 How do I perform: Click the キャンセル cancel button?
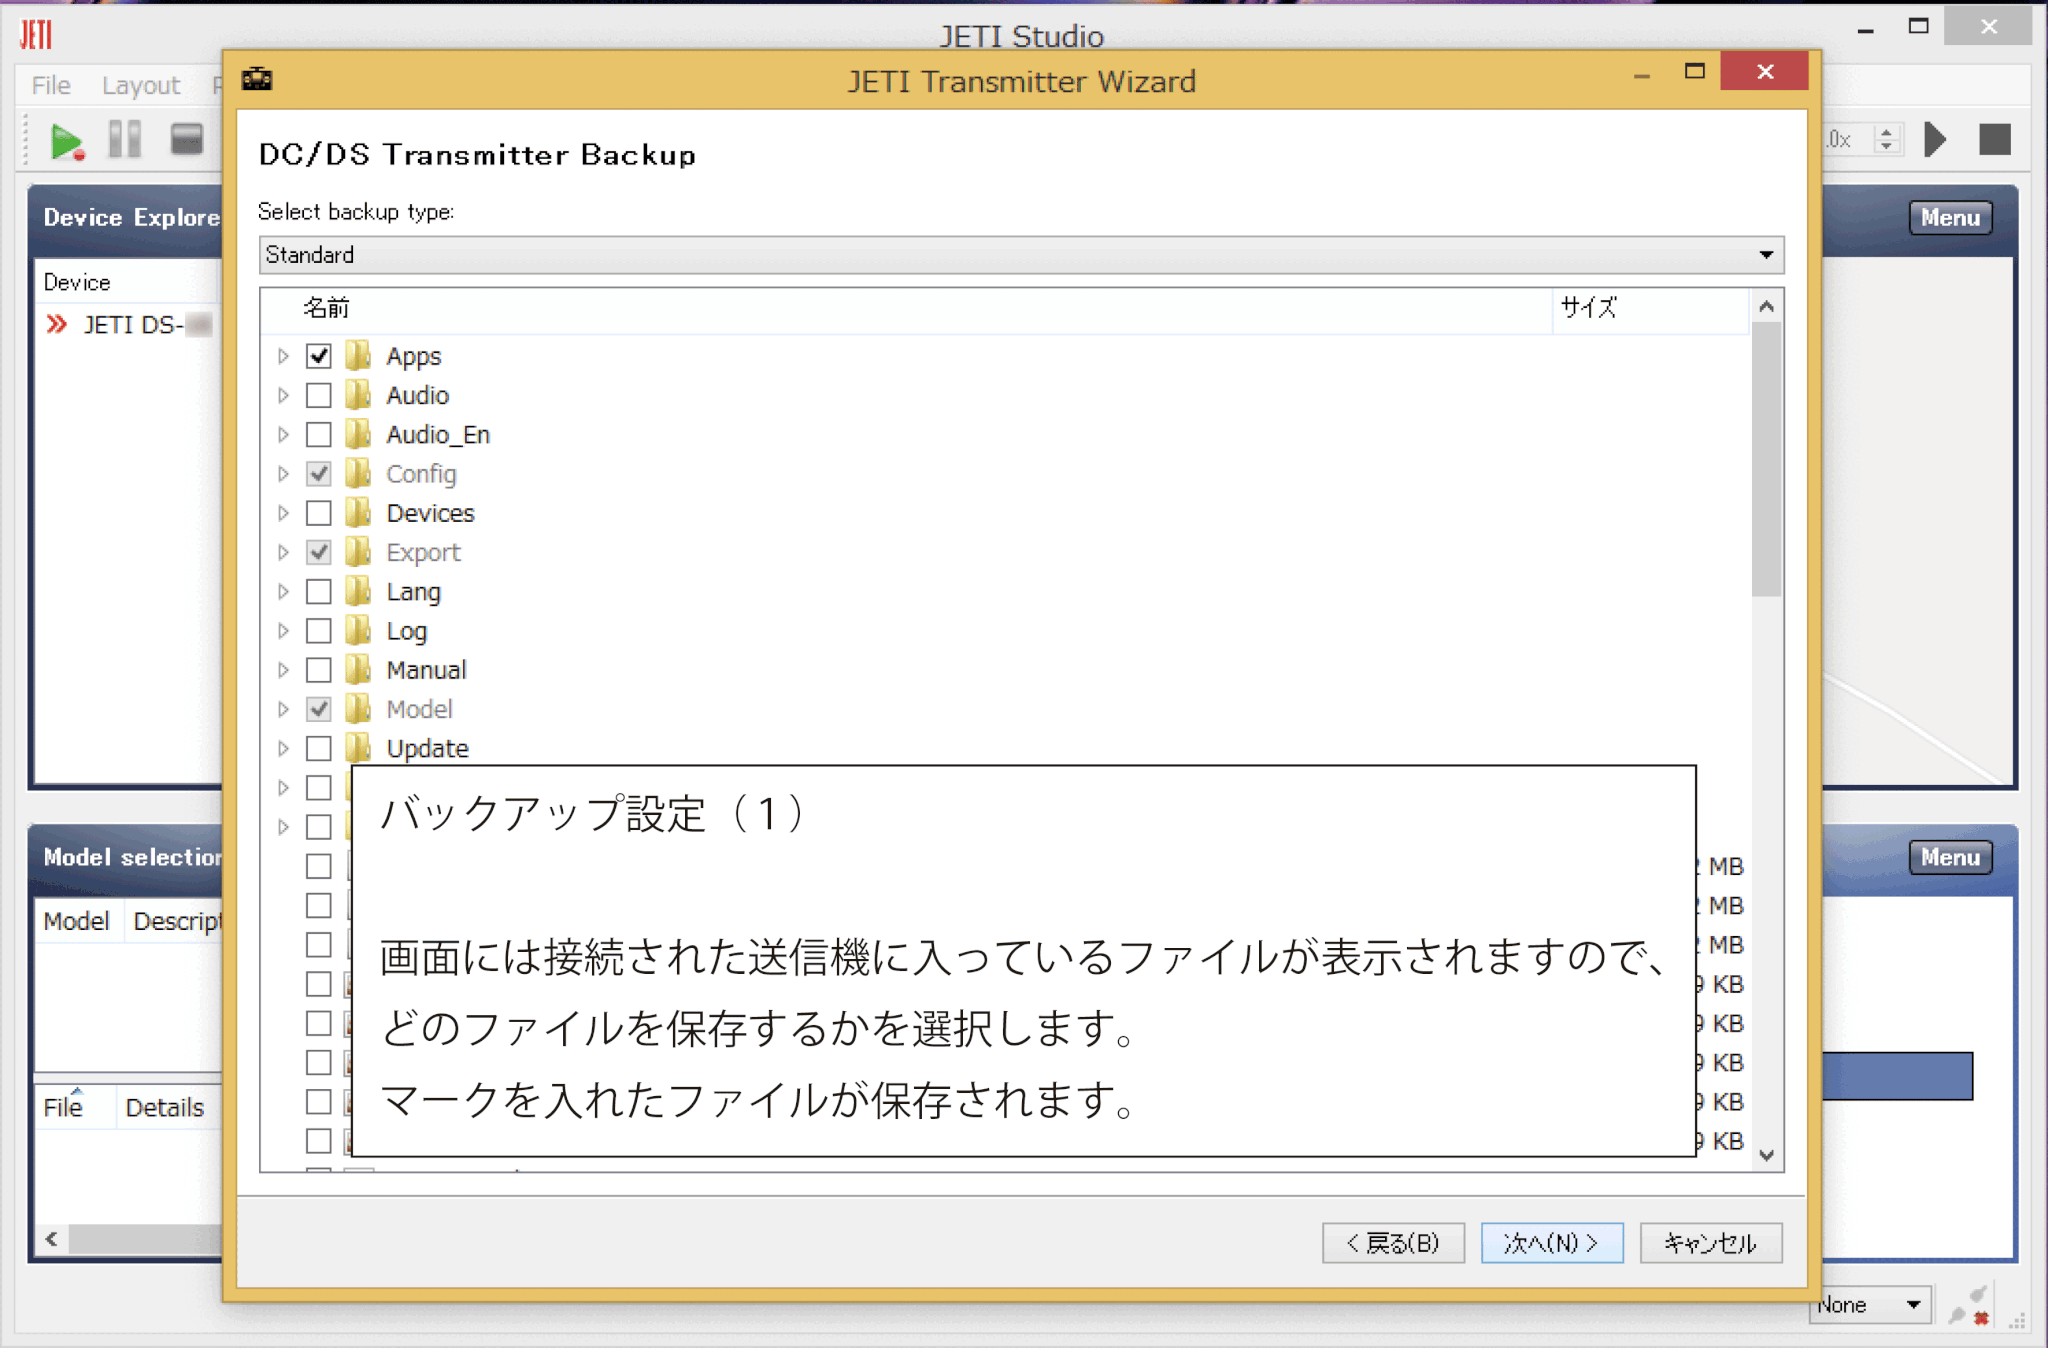pos(1711,1243)
